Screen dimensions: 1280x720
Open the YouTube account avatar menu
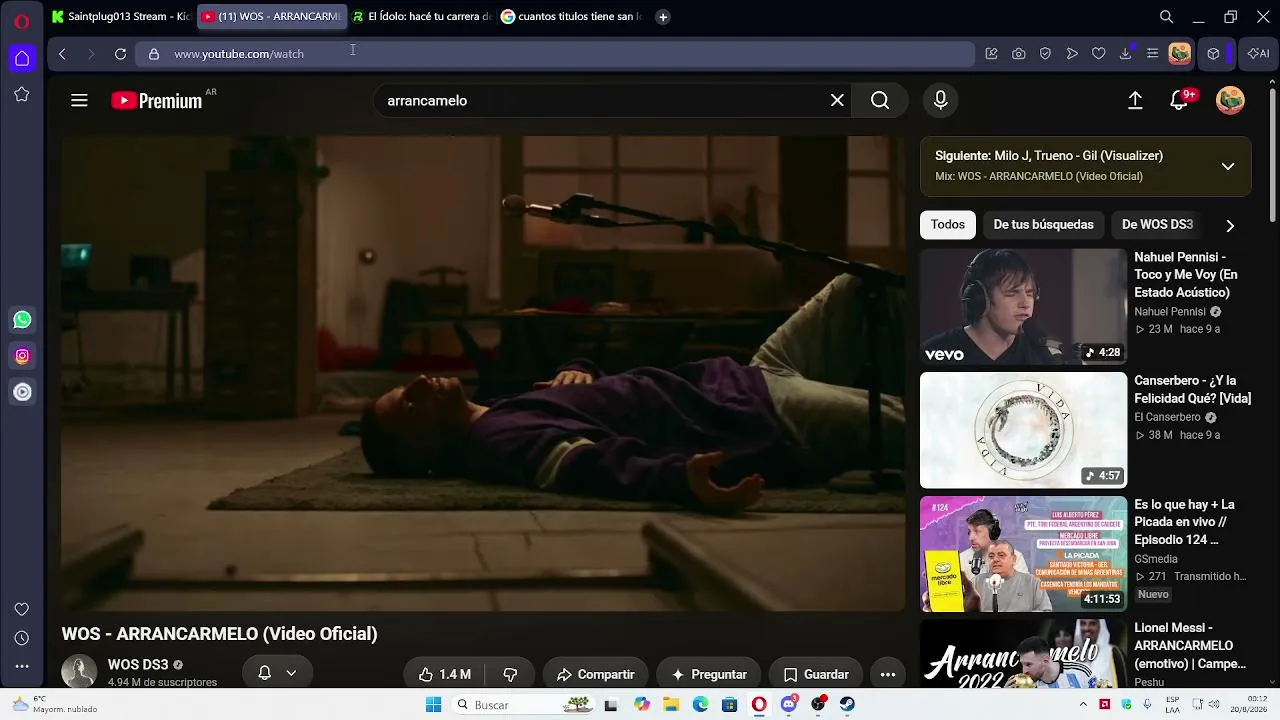point(1230,100)
